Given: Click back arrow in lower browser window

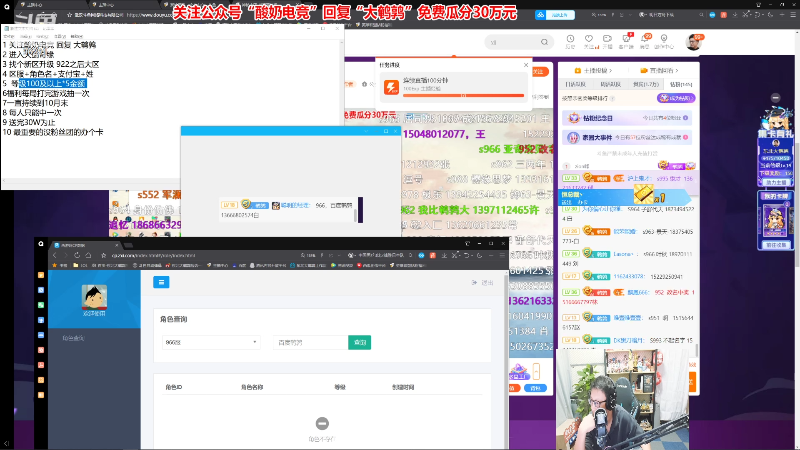Looking at the screenshot, I should point(56,255).
